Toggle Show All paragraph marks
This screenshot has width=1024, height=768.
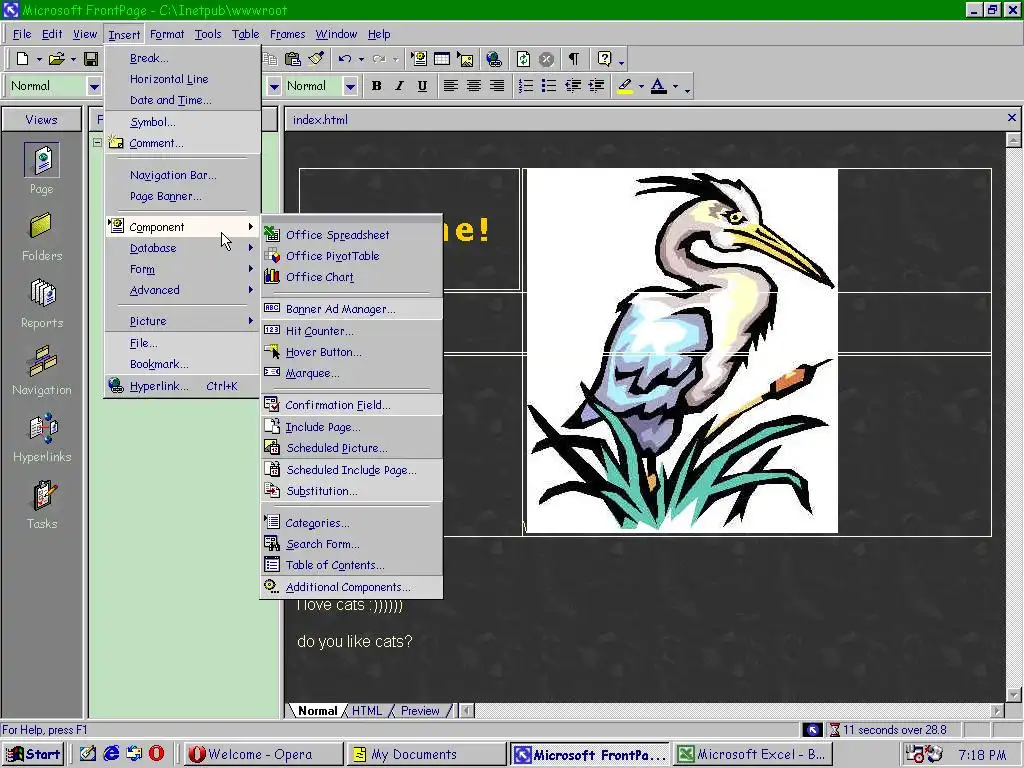(x=573, y=59)
